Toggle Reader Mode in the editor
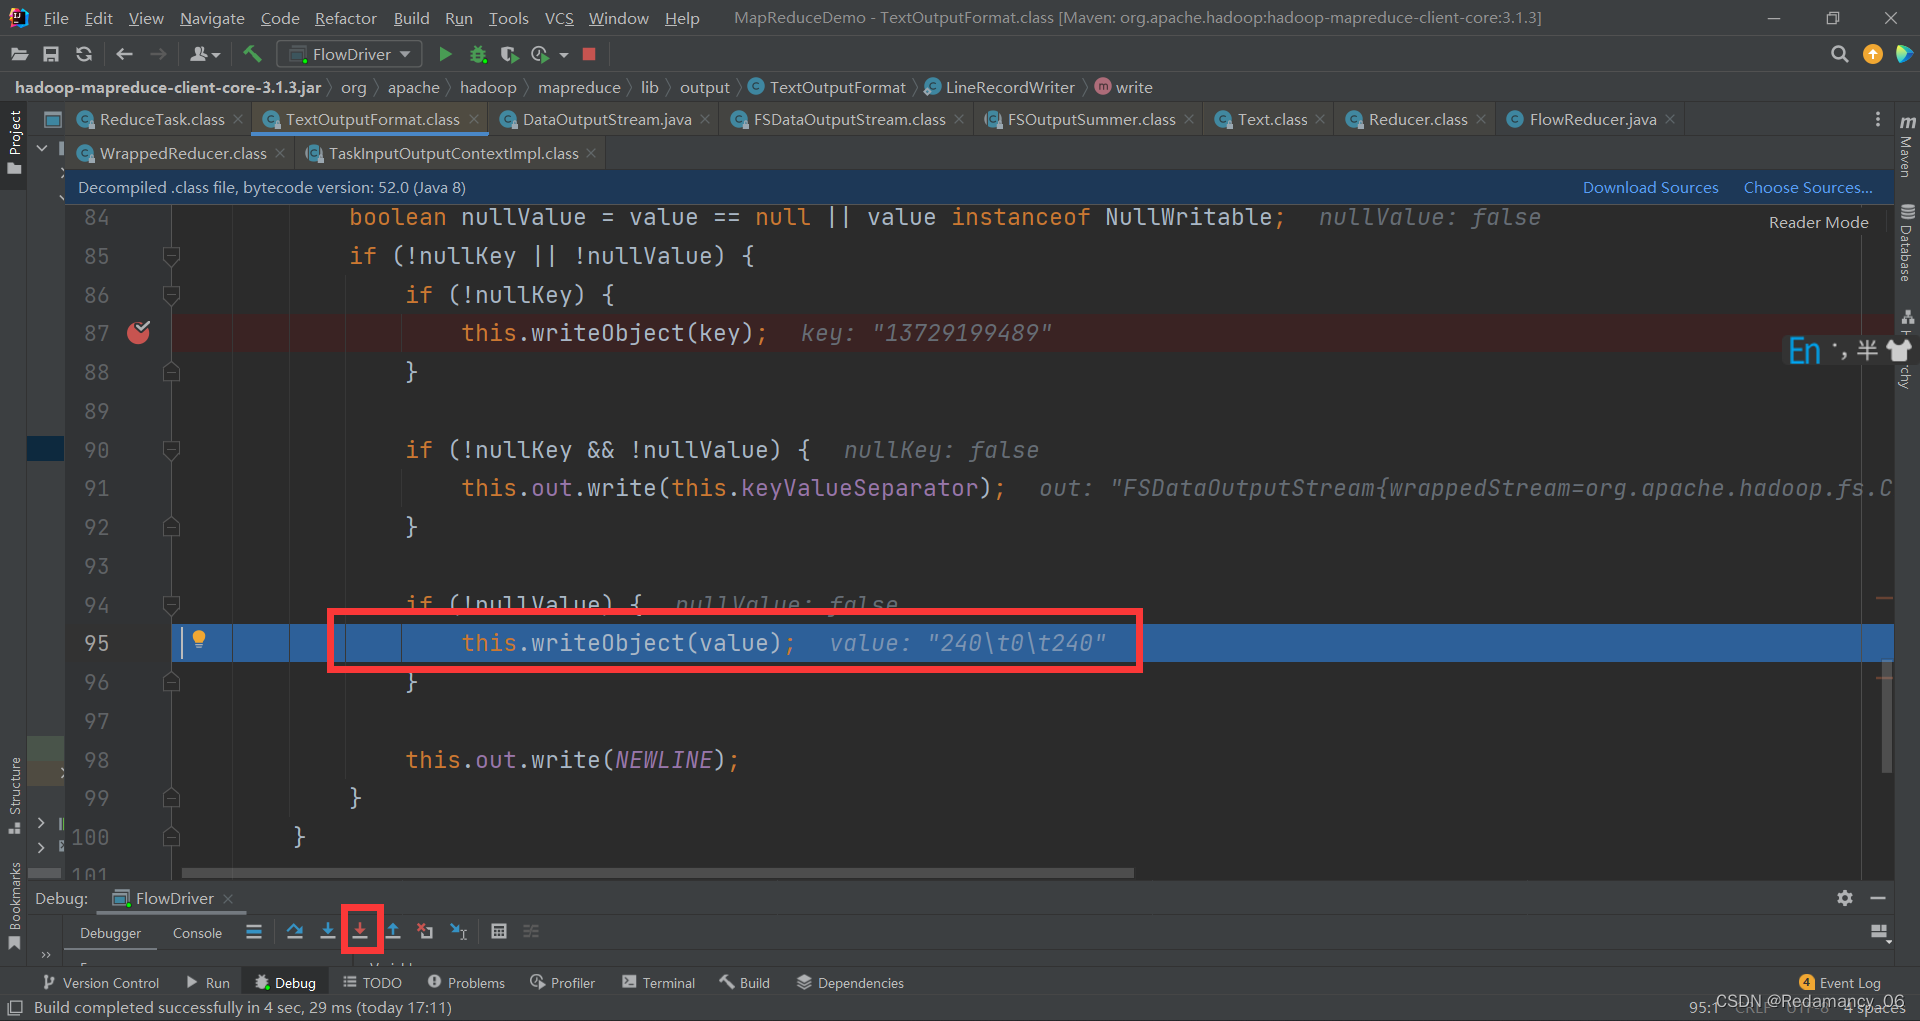The width and height of the screenshot is (1920, 1021). (x=1818, y=222)
